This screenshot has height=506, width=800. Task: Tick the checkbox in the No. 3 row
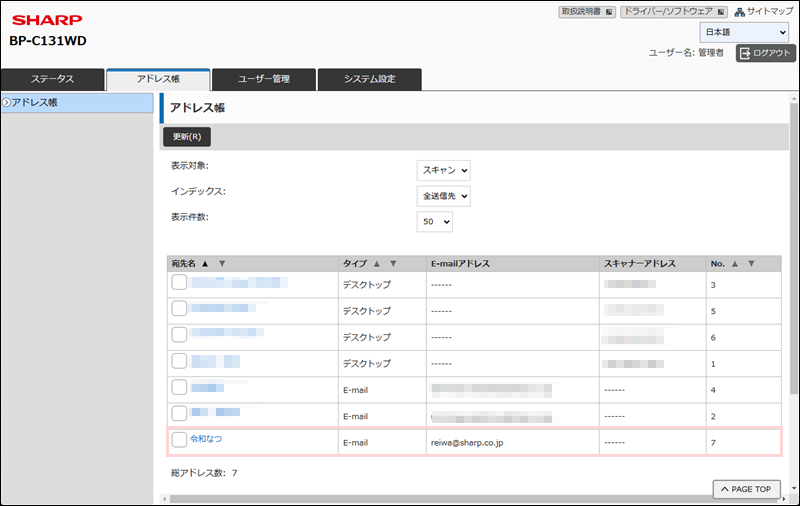pyautogui.click(x=179, y=284)
